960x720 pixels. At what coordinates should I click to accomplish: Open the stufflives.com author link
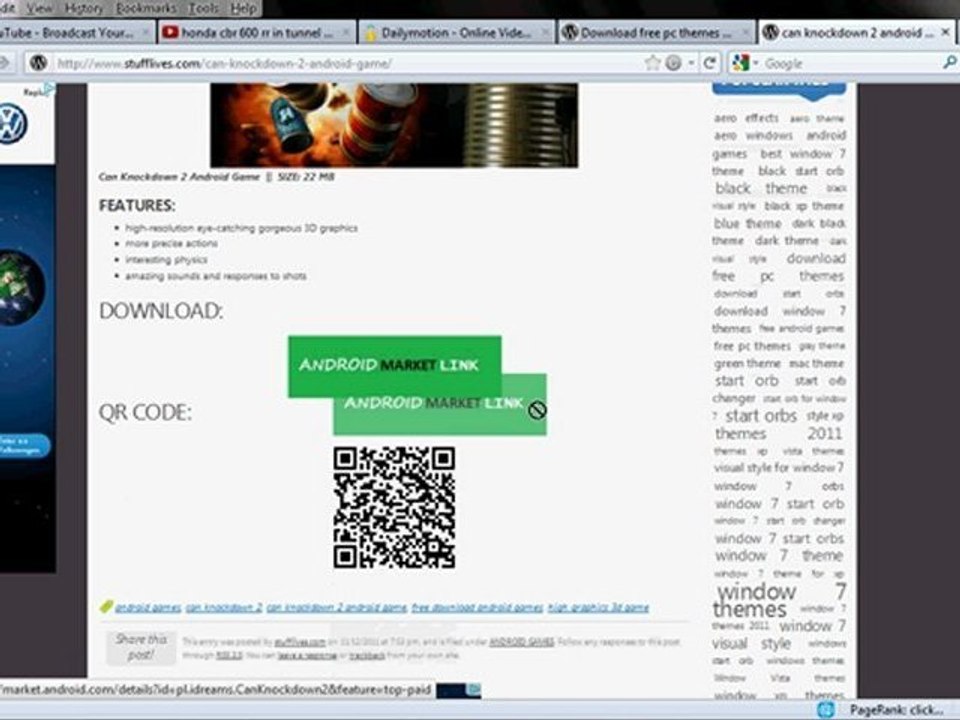click(x=300, y=642)
